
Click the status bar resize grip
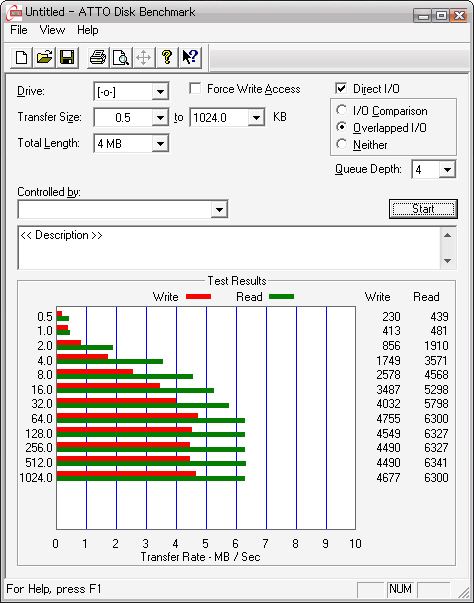coord(464,593)
